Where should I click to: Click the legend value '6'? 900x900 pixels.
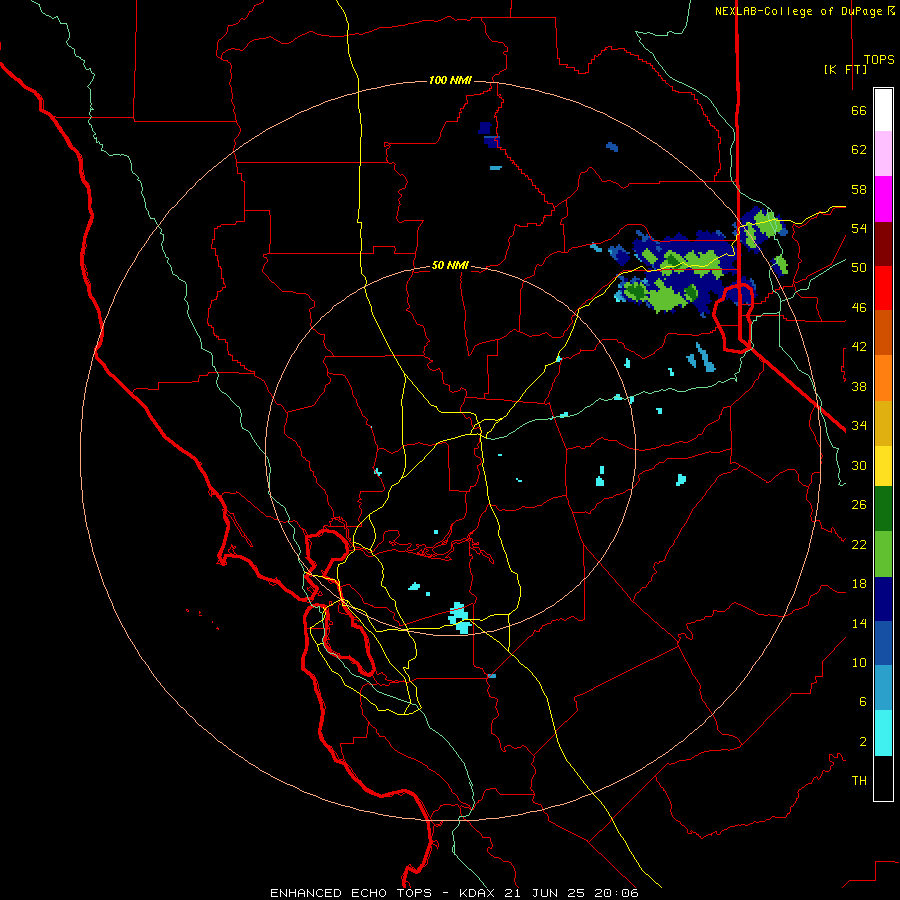(x=863, y=701)
